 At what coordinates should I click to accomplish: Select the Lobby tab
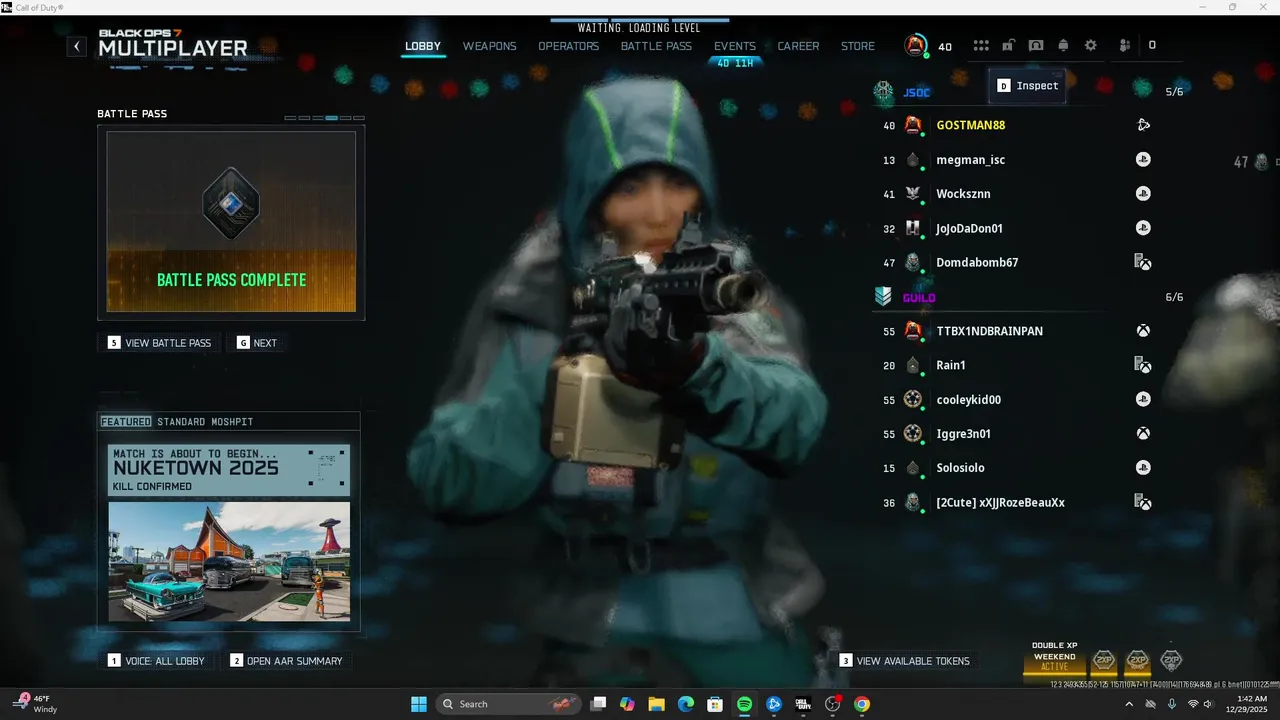click(x=423, y=46)
